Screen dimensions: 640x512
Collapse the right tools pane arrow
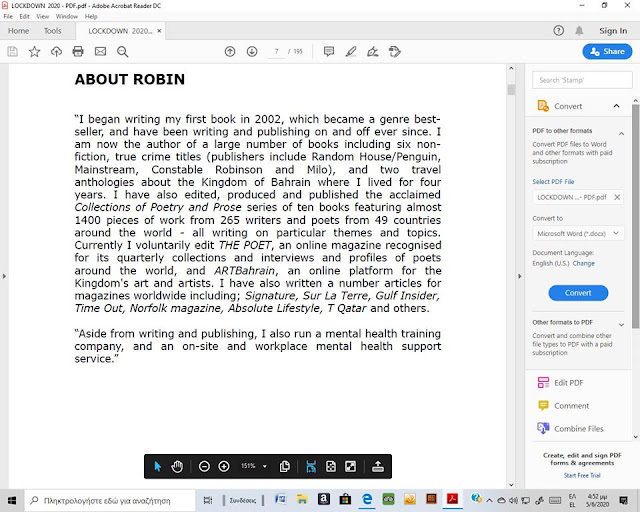(x=520, y=276)
